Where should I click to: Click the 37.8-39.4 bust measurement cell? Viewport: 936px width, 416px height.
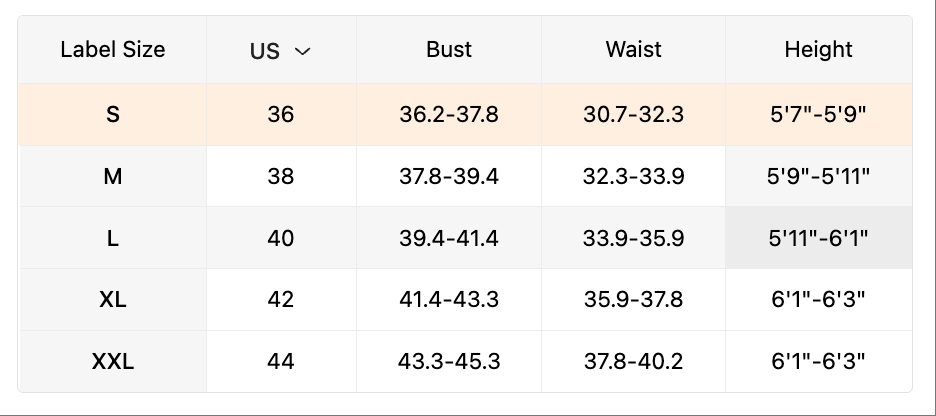(449, 176)
